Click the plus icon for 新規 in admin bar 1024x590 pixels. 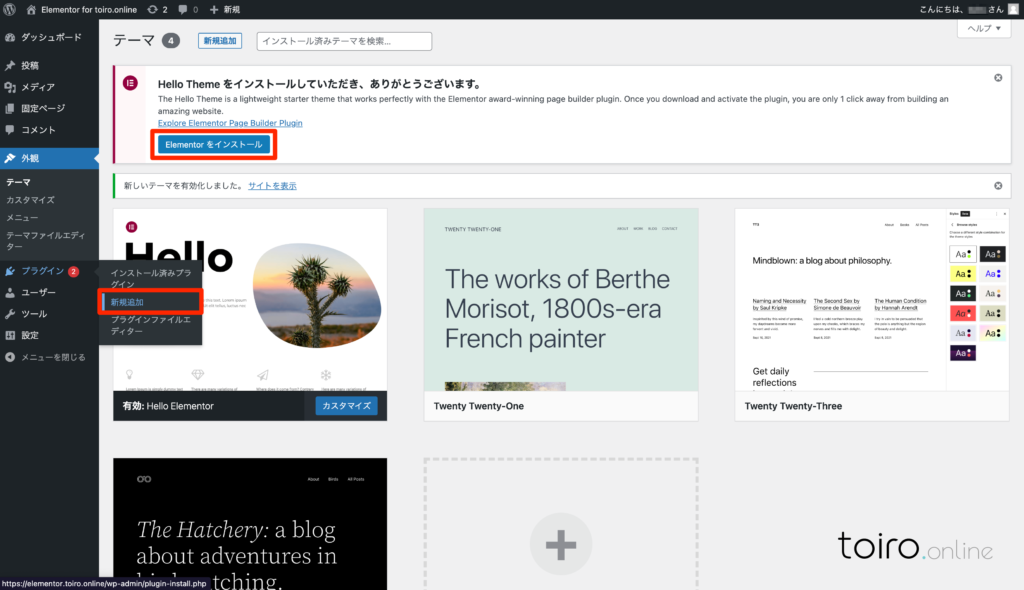214,9
